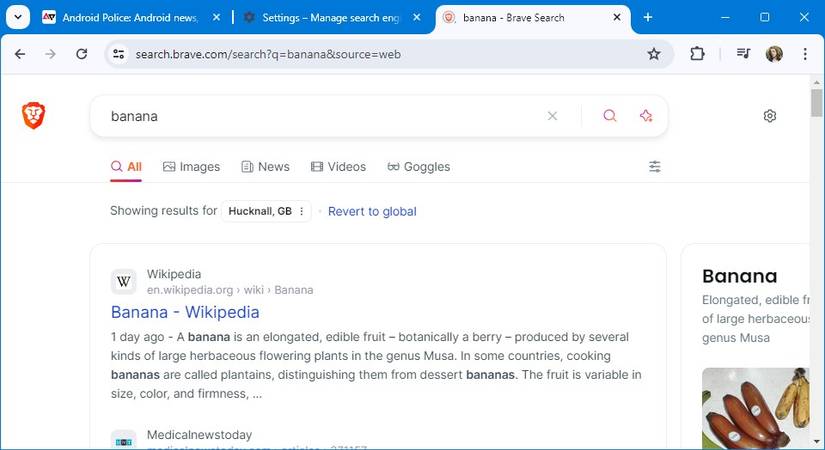Screen dimensions: 825x450
Task: Open search filters slider icon
Action: [x=655, y=167]
